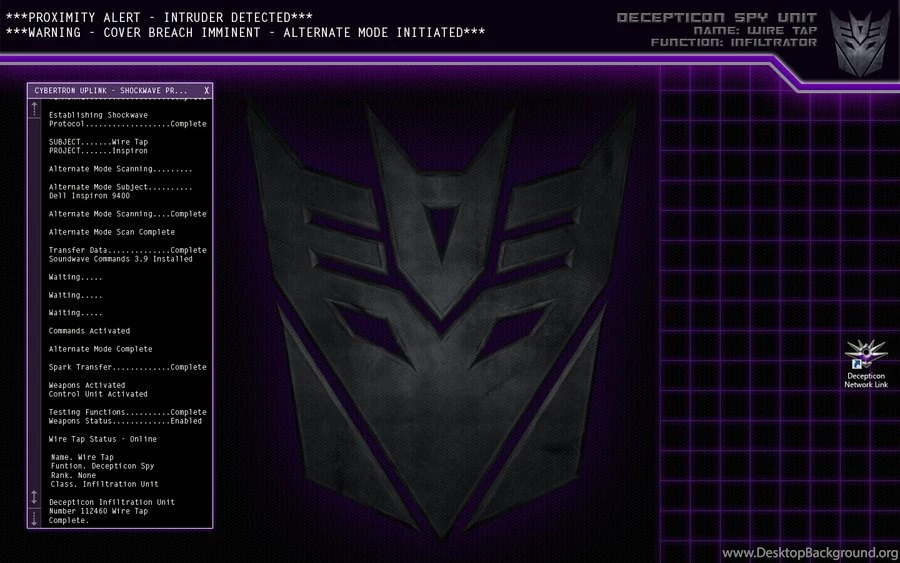Click the Cybertron Uplink panel title bar
Viewport: 900px width, 563px height.
[120, 91]
